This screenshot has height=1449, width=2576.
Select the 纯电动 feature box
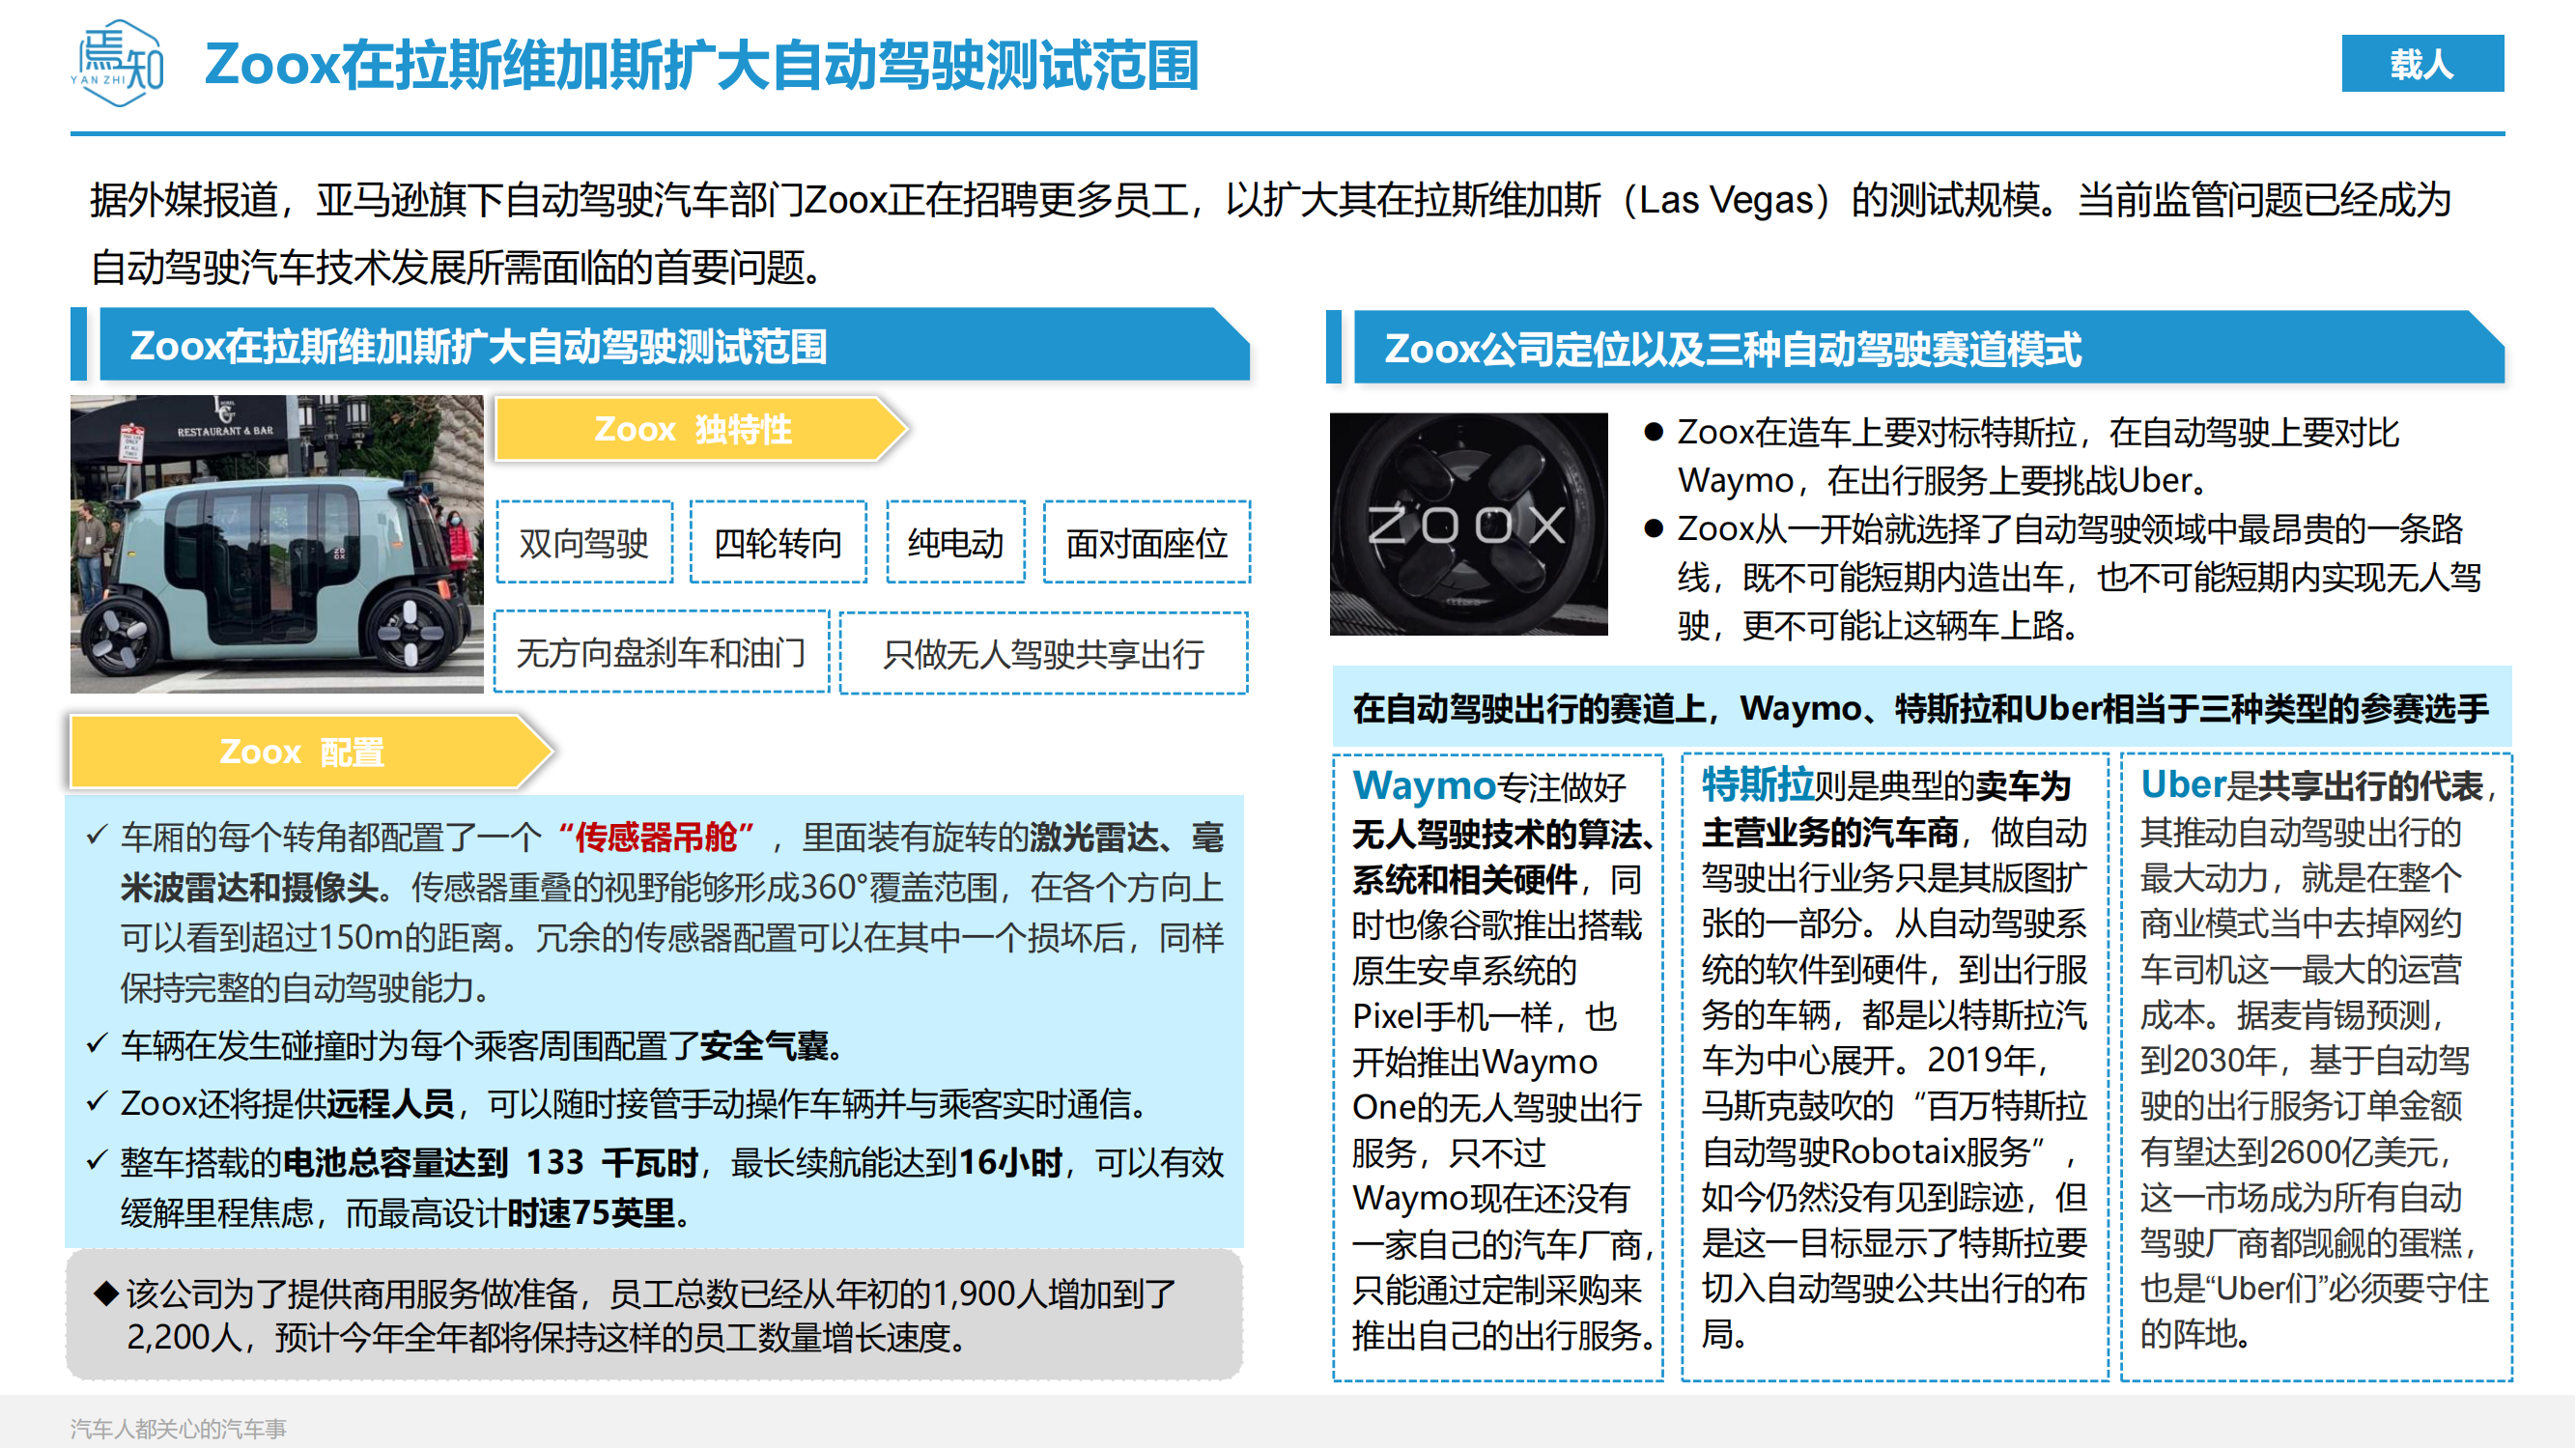pyautogui.click(x=955, y=543)
